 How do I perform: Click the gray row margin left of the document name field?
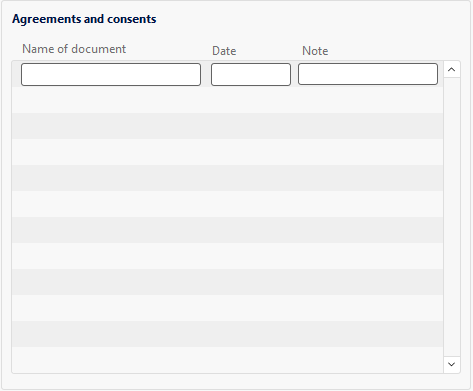[16, 74]
